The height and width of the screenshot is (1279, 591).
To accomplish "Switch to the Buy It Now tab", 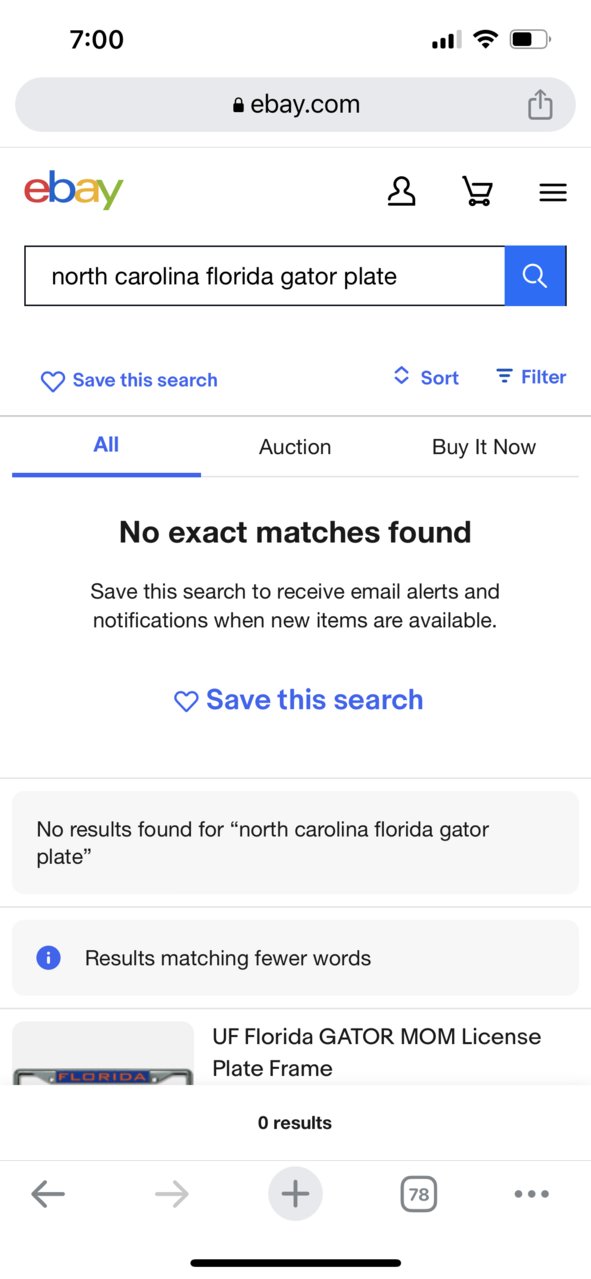I will coord(484,447).
